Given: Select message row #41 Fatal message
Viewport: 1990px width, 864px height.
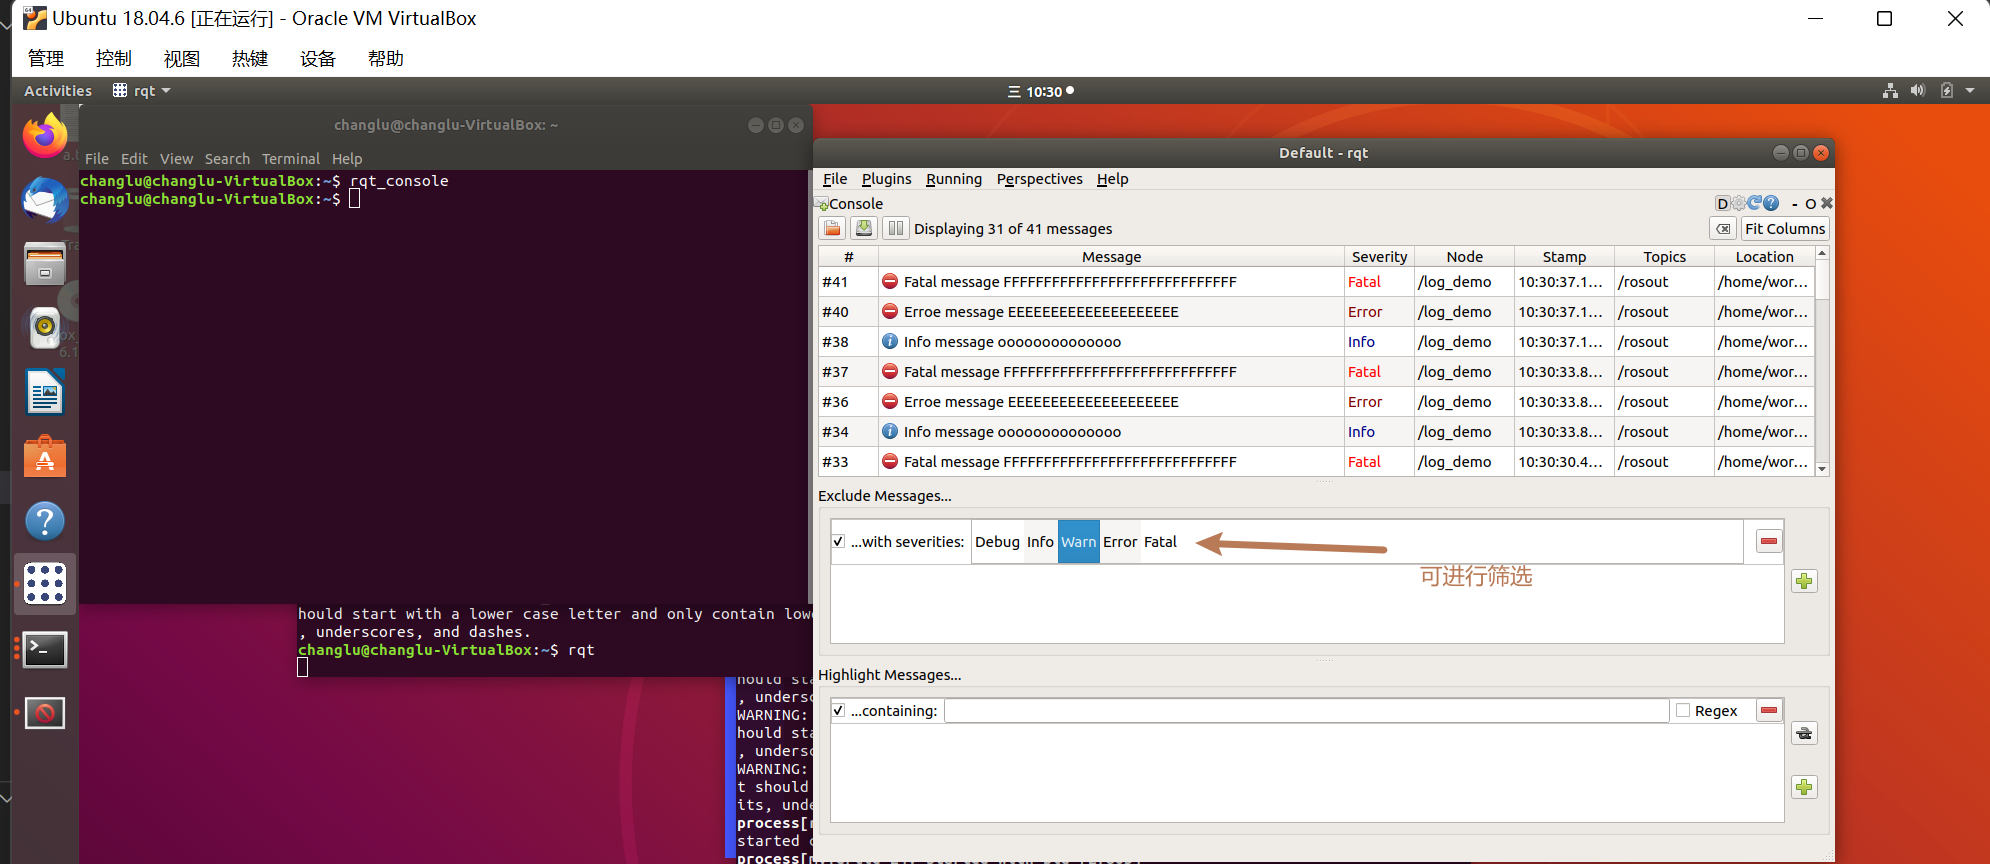Looking at the screenshot, I should [x=1316, y=282].
